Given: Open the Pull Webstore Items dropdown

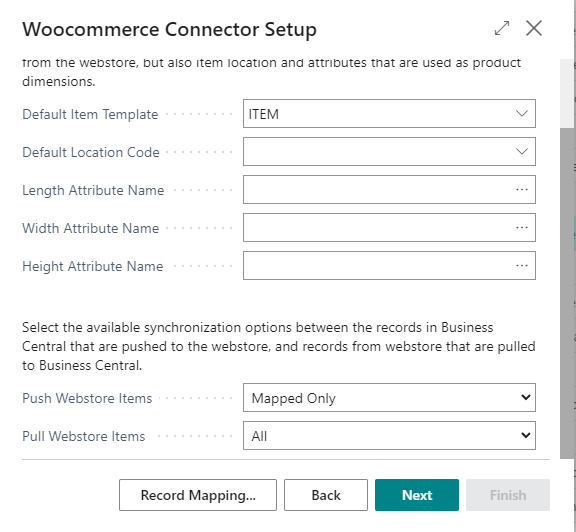Looking at the screenshot, I should 389,436.
